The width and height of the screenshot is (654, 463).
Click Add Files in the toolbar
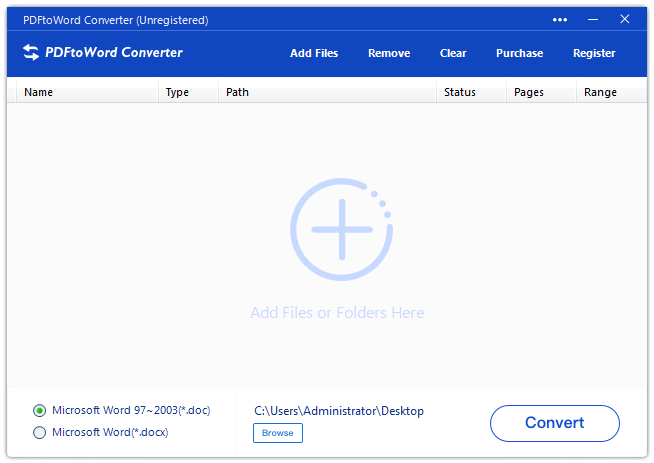pos(314,53)
